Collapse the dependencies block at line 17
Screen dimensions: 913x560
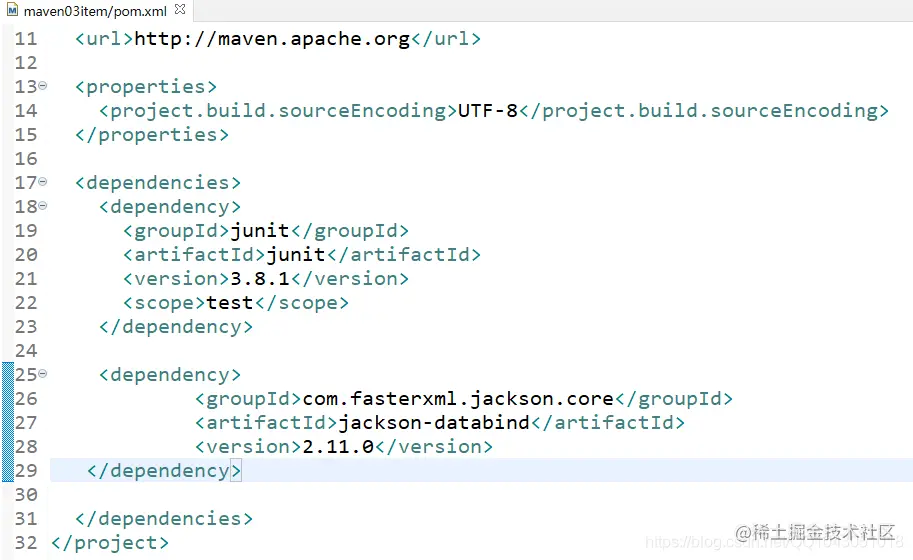(43, 182)
